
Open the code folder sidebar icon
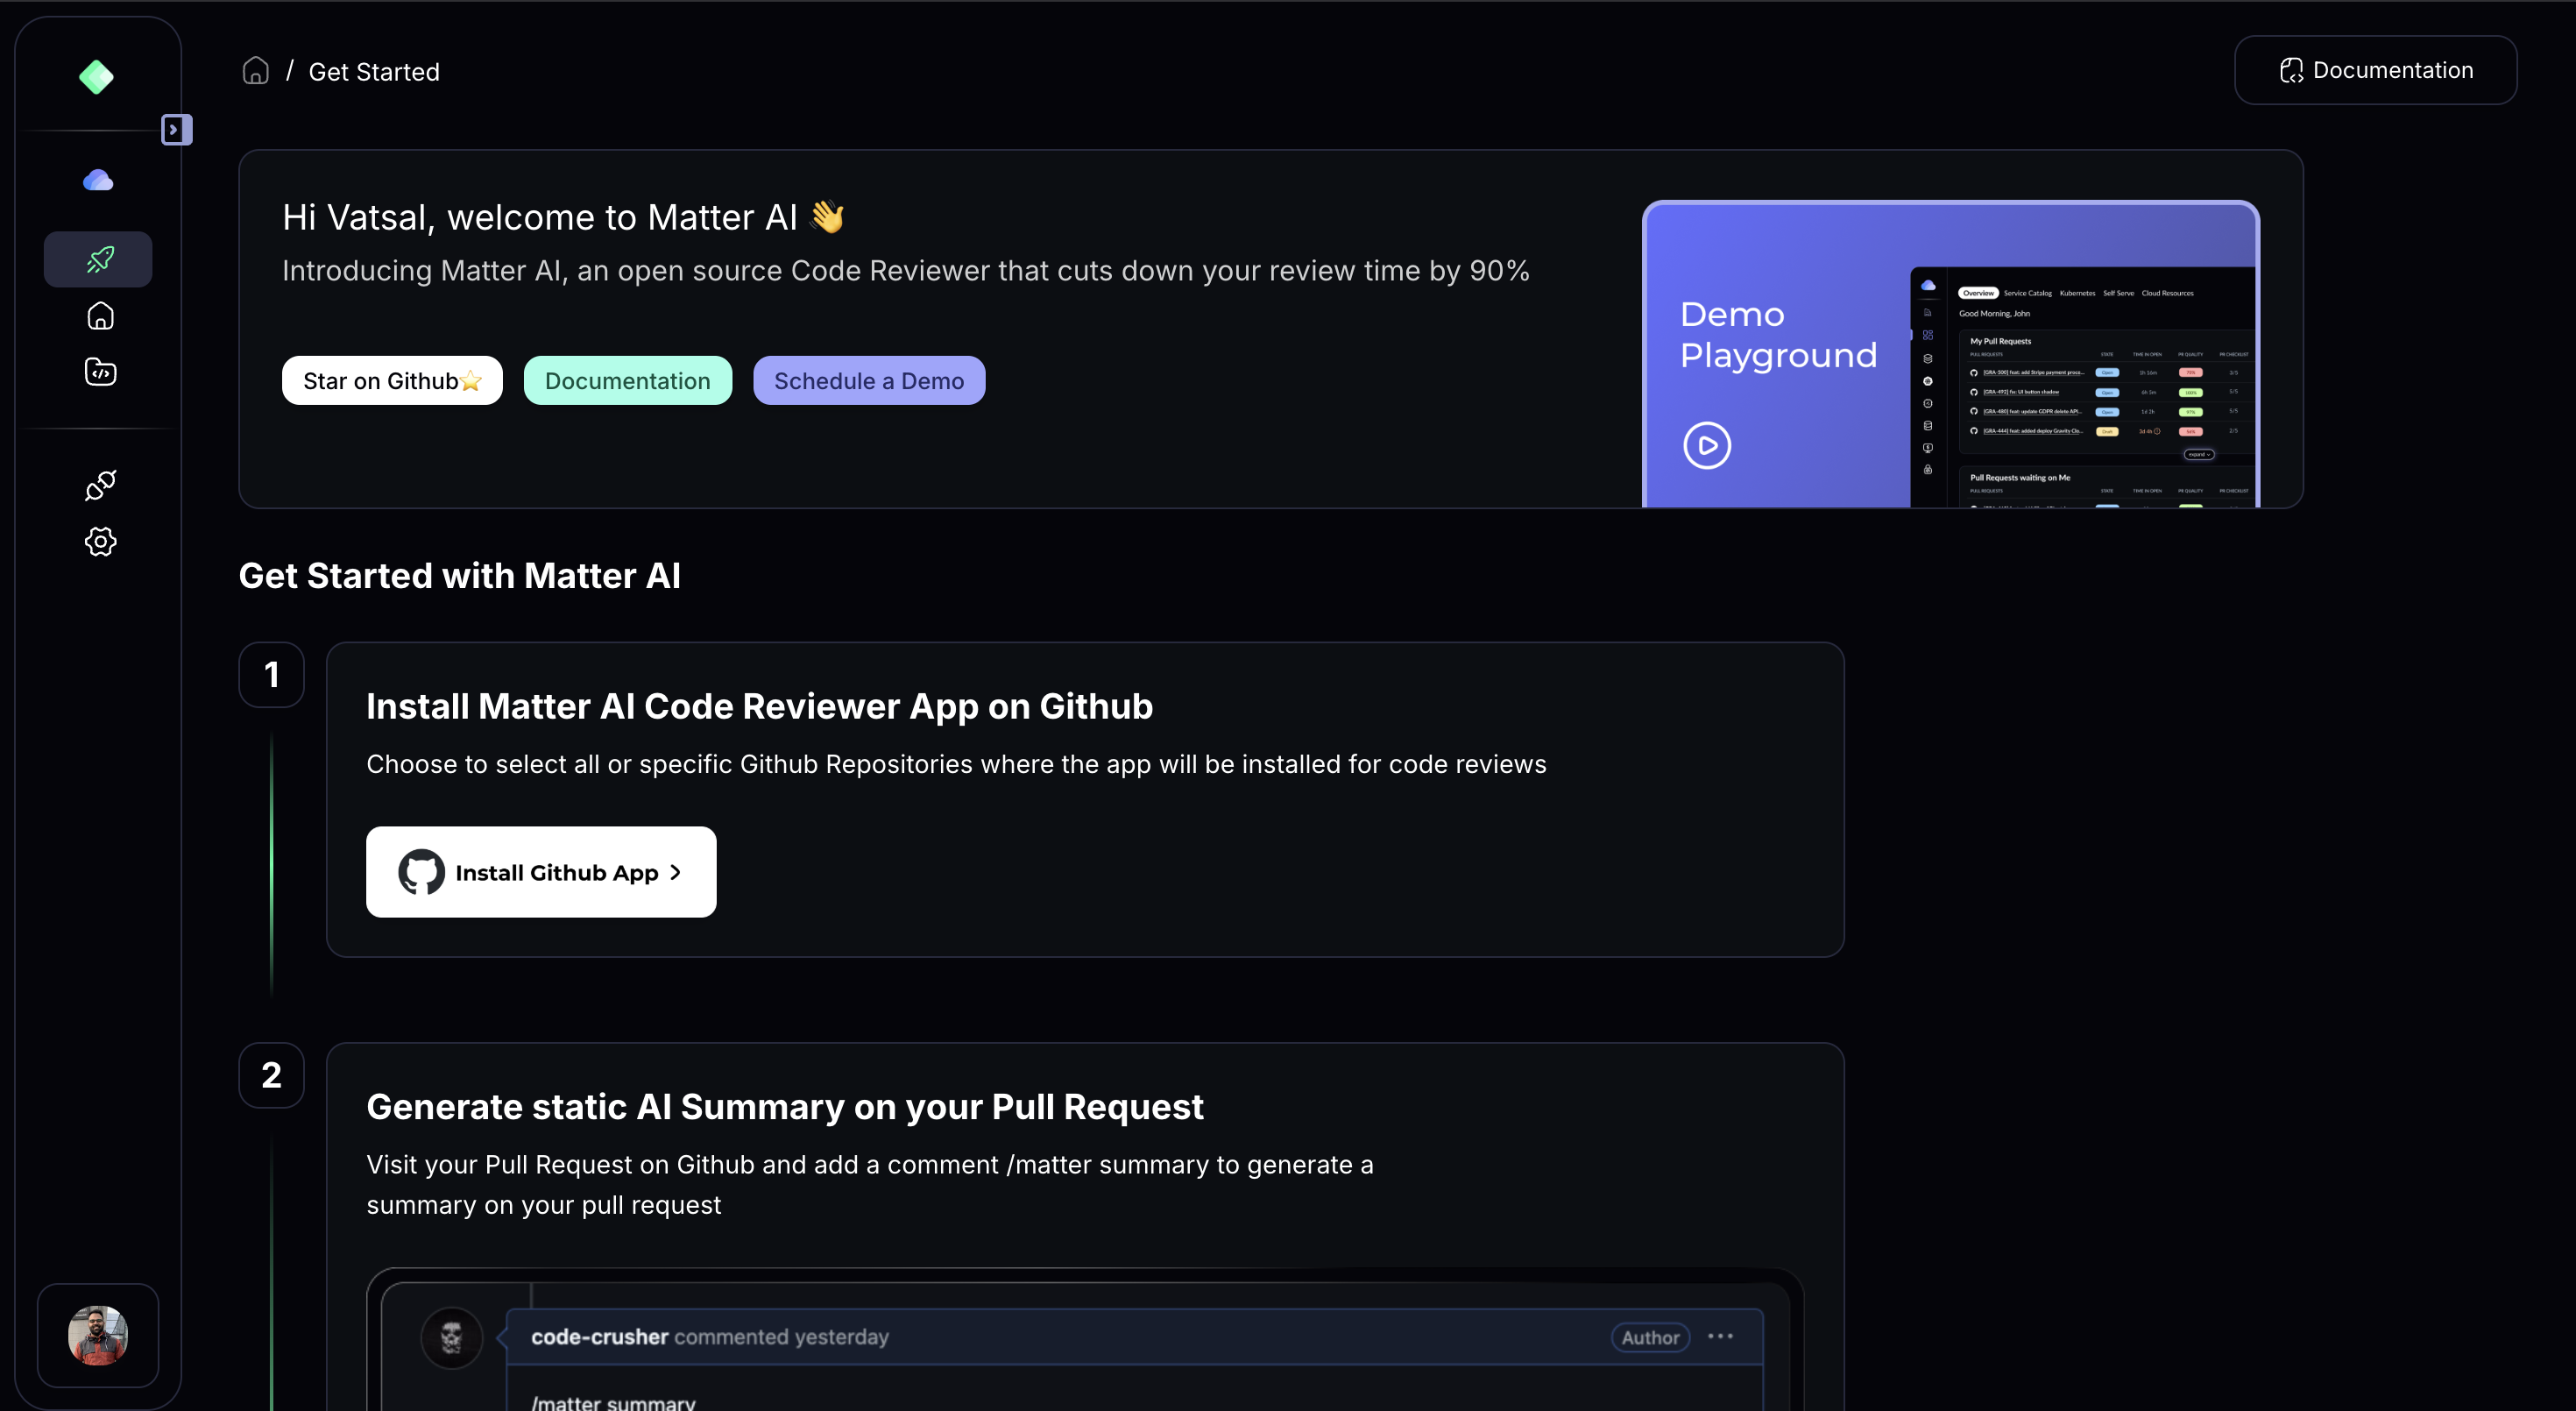point(100,372)
